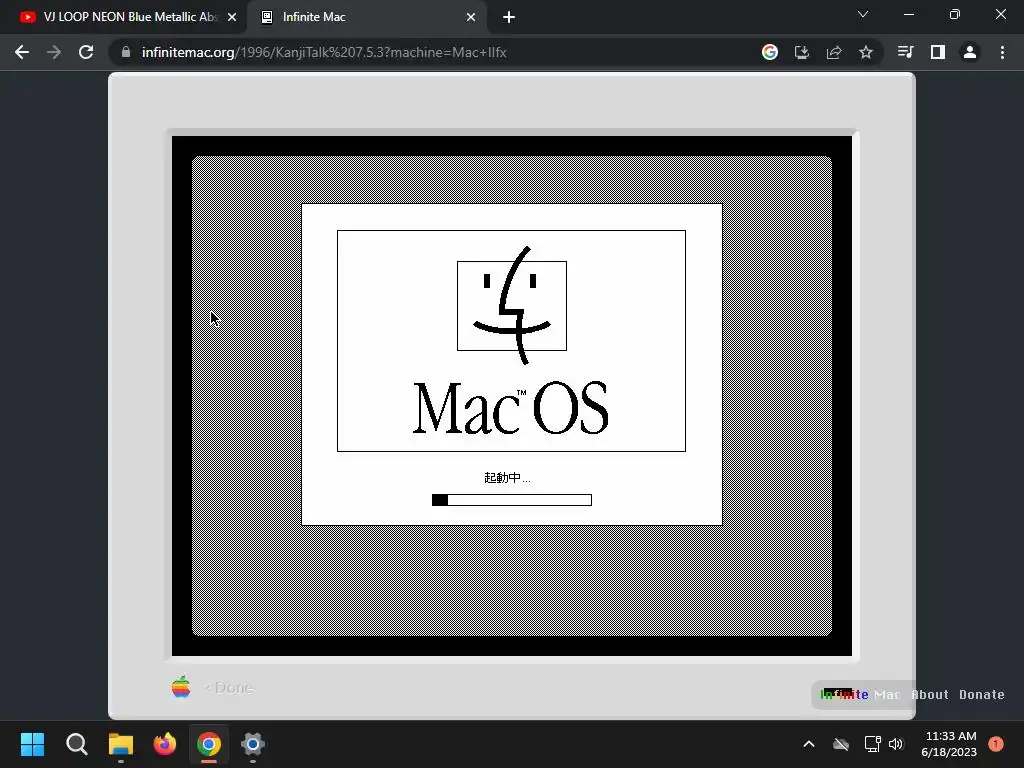
Task: Show hidden system tray icons
Action: [x=808, y=744]
